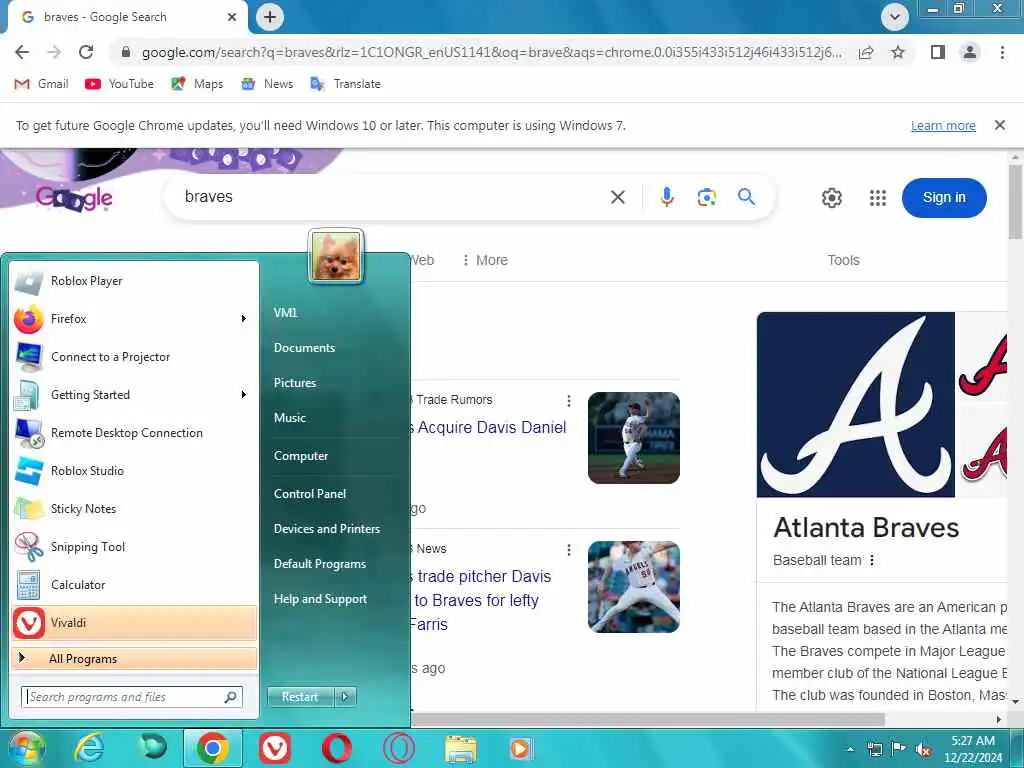
Task: Open Search Tools options
Action: click(843, 260)
